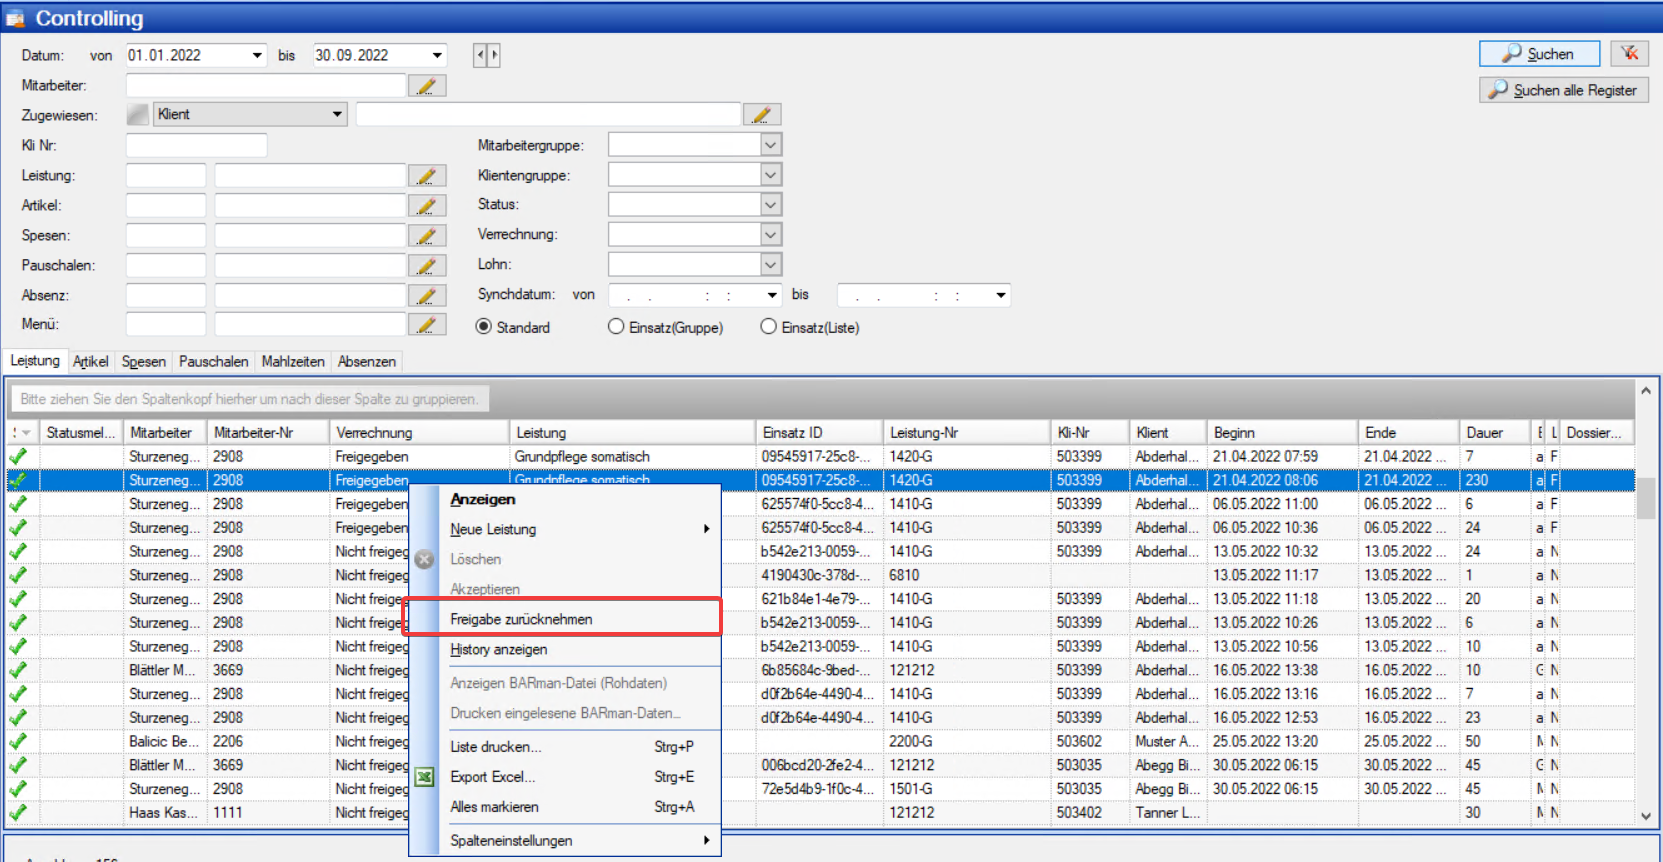The width and height of the screenshot is (1663, 862).
Task: Click the previous date range arrow
Action: click(x=480, y=55)
